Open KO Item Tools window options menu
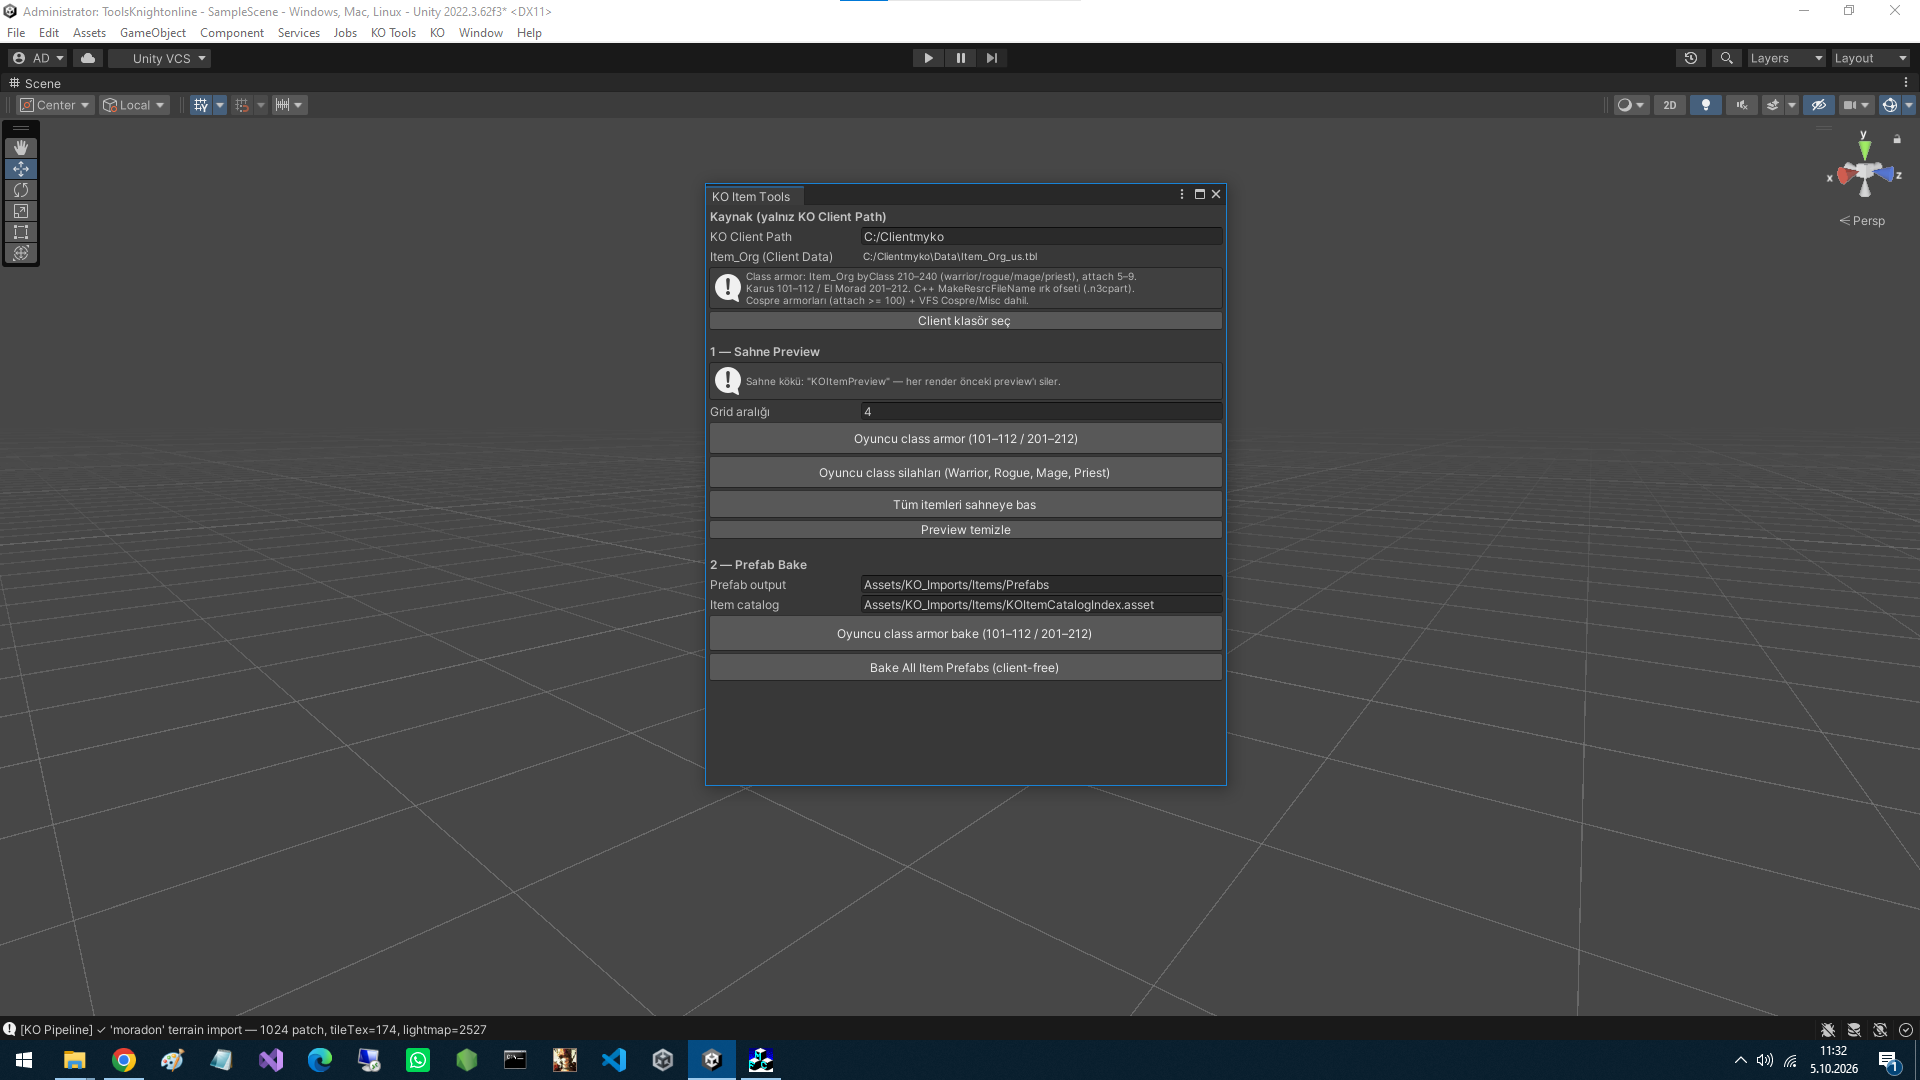The image size is (1920, 1080). click(x=1182, y=195)
